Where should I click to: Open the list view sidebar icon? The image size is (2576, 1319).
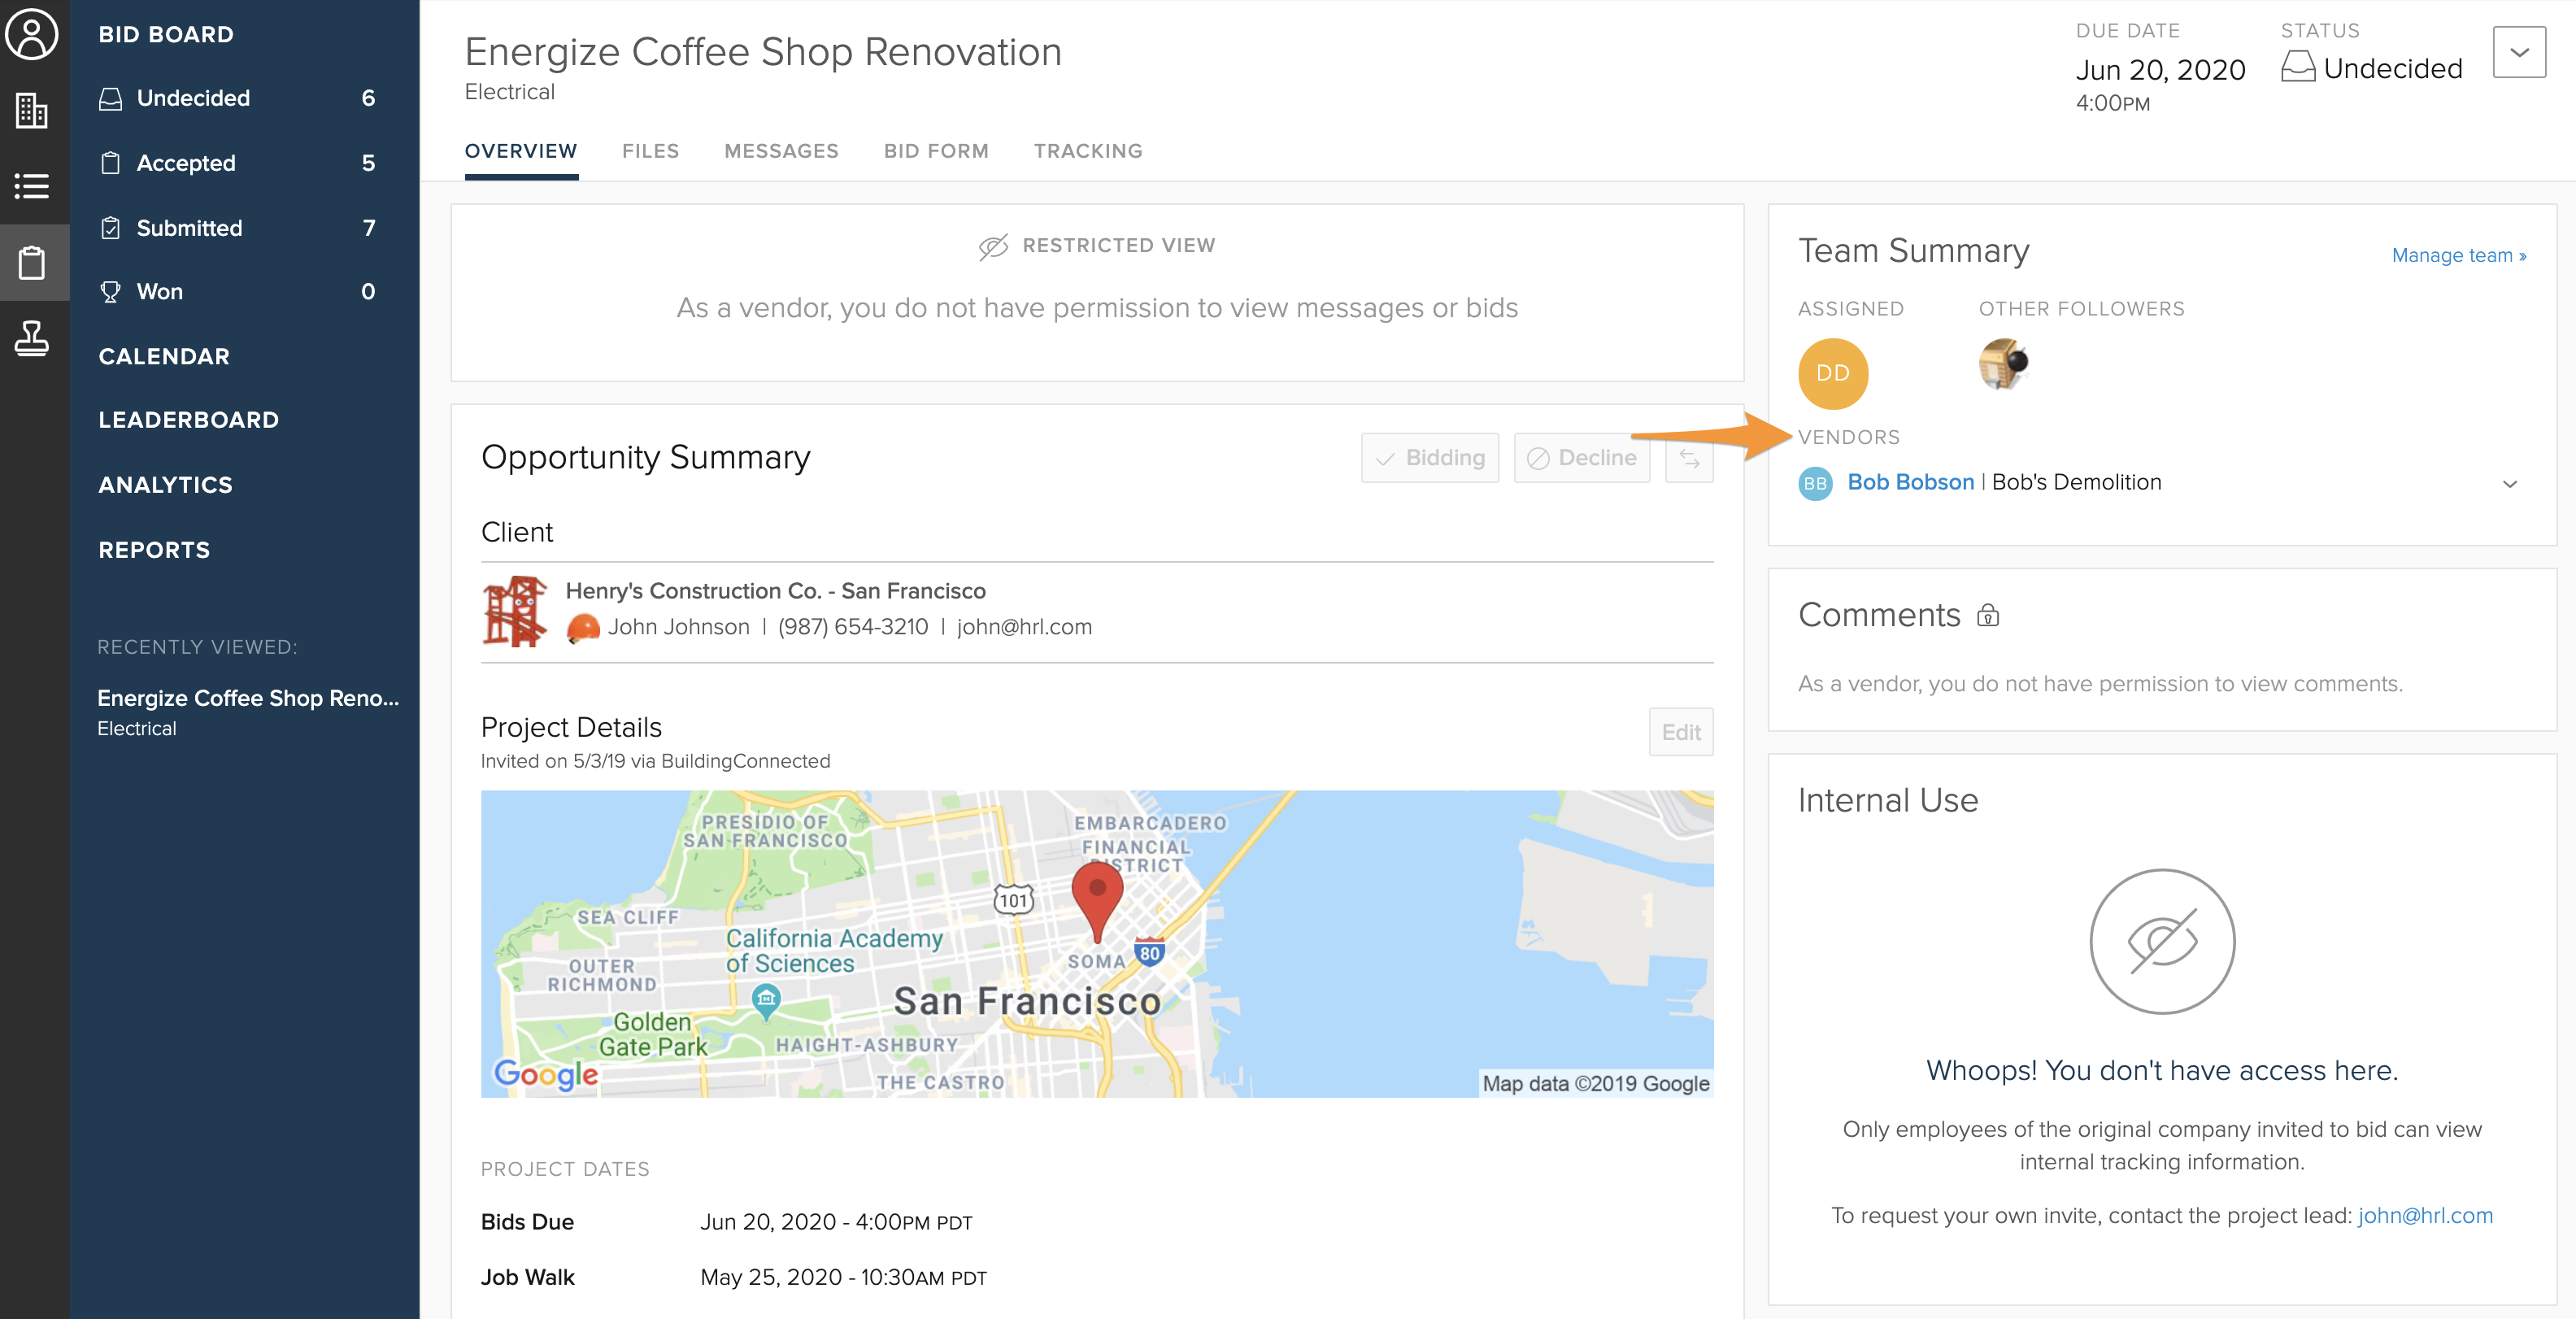click(32, 186)
